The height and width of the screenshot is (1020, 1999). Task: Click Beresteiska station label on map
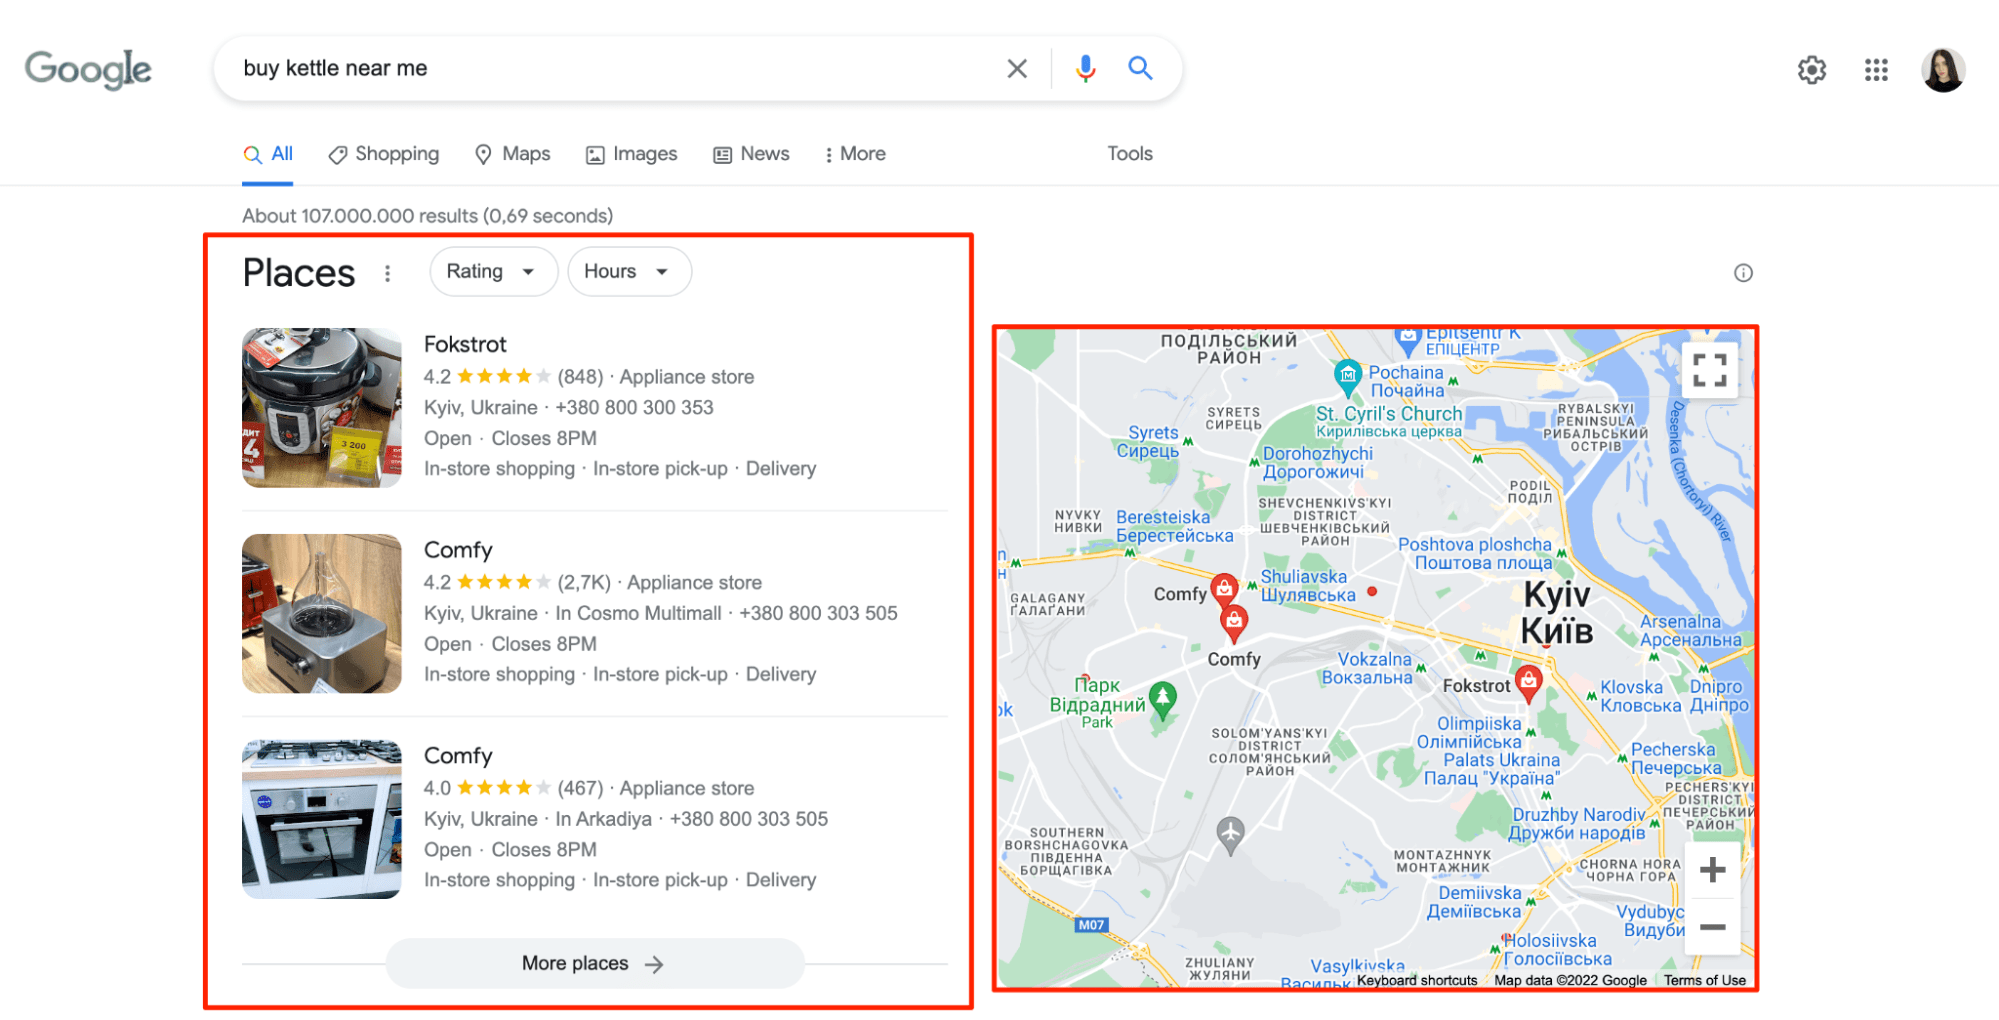[x=1175, y=526]
